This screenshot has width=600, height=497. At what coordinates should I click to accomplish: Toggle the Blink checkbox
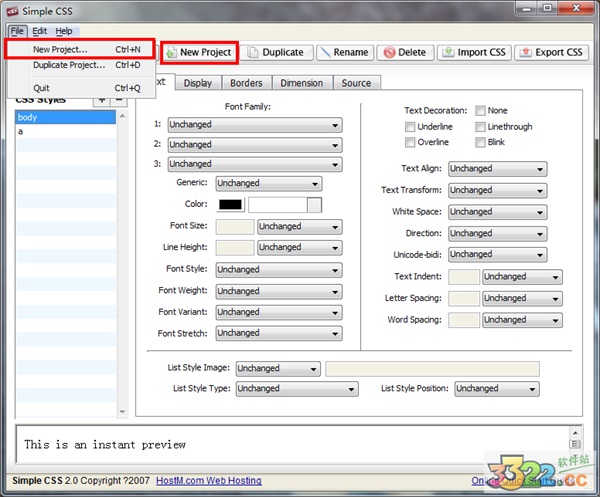[x=481, y=142]
